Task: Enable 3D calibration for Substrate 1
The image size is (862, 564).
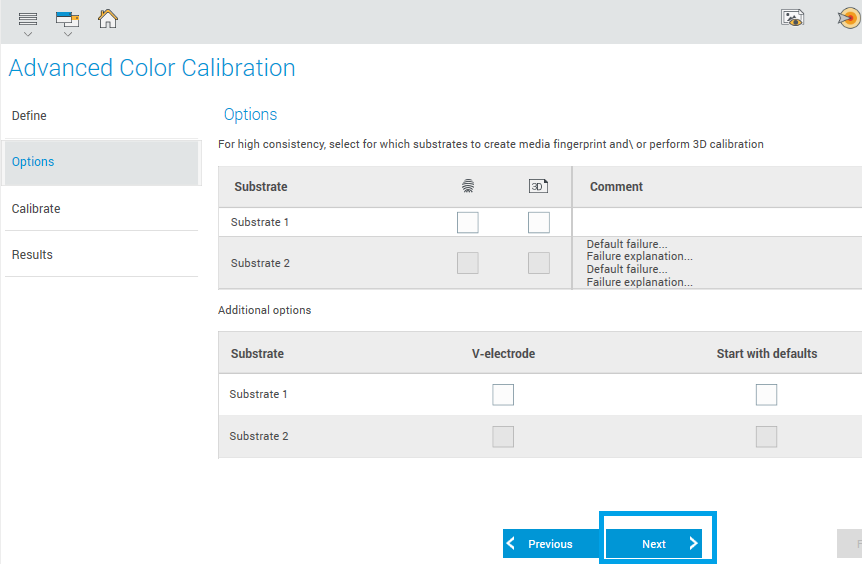Action: pyautogui.click(x=539, y=223)
